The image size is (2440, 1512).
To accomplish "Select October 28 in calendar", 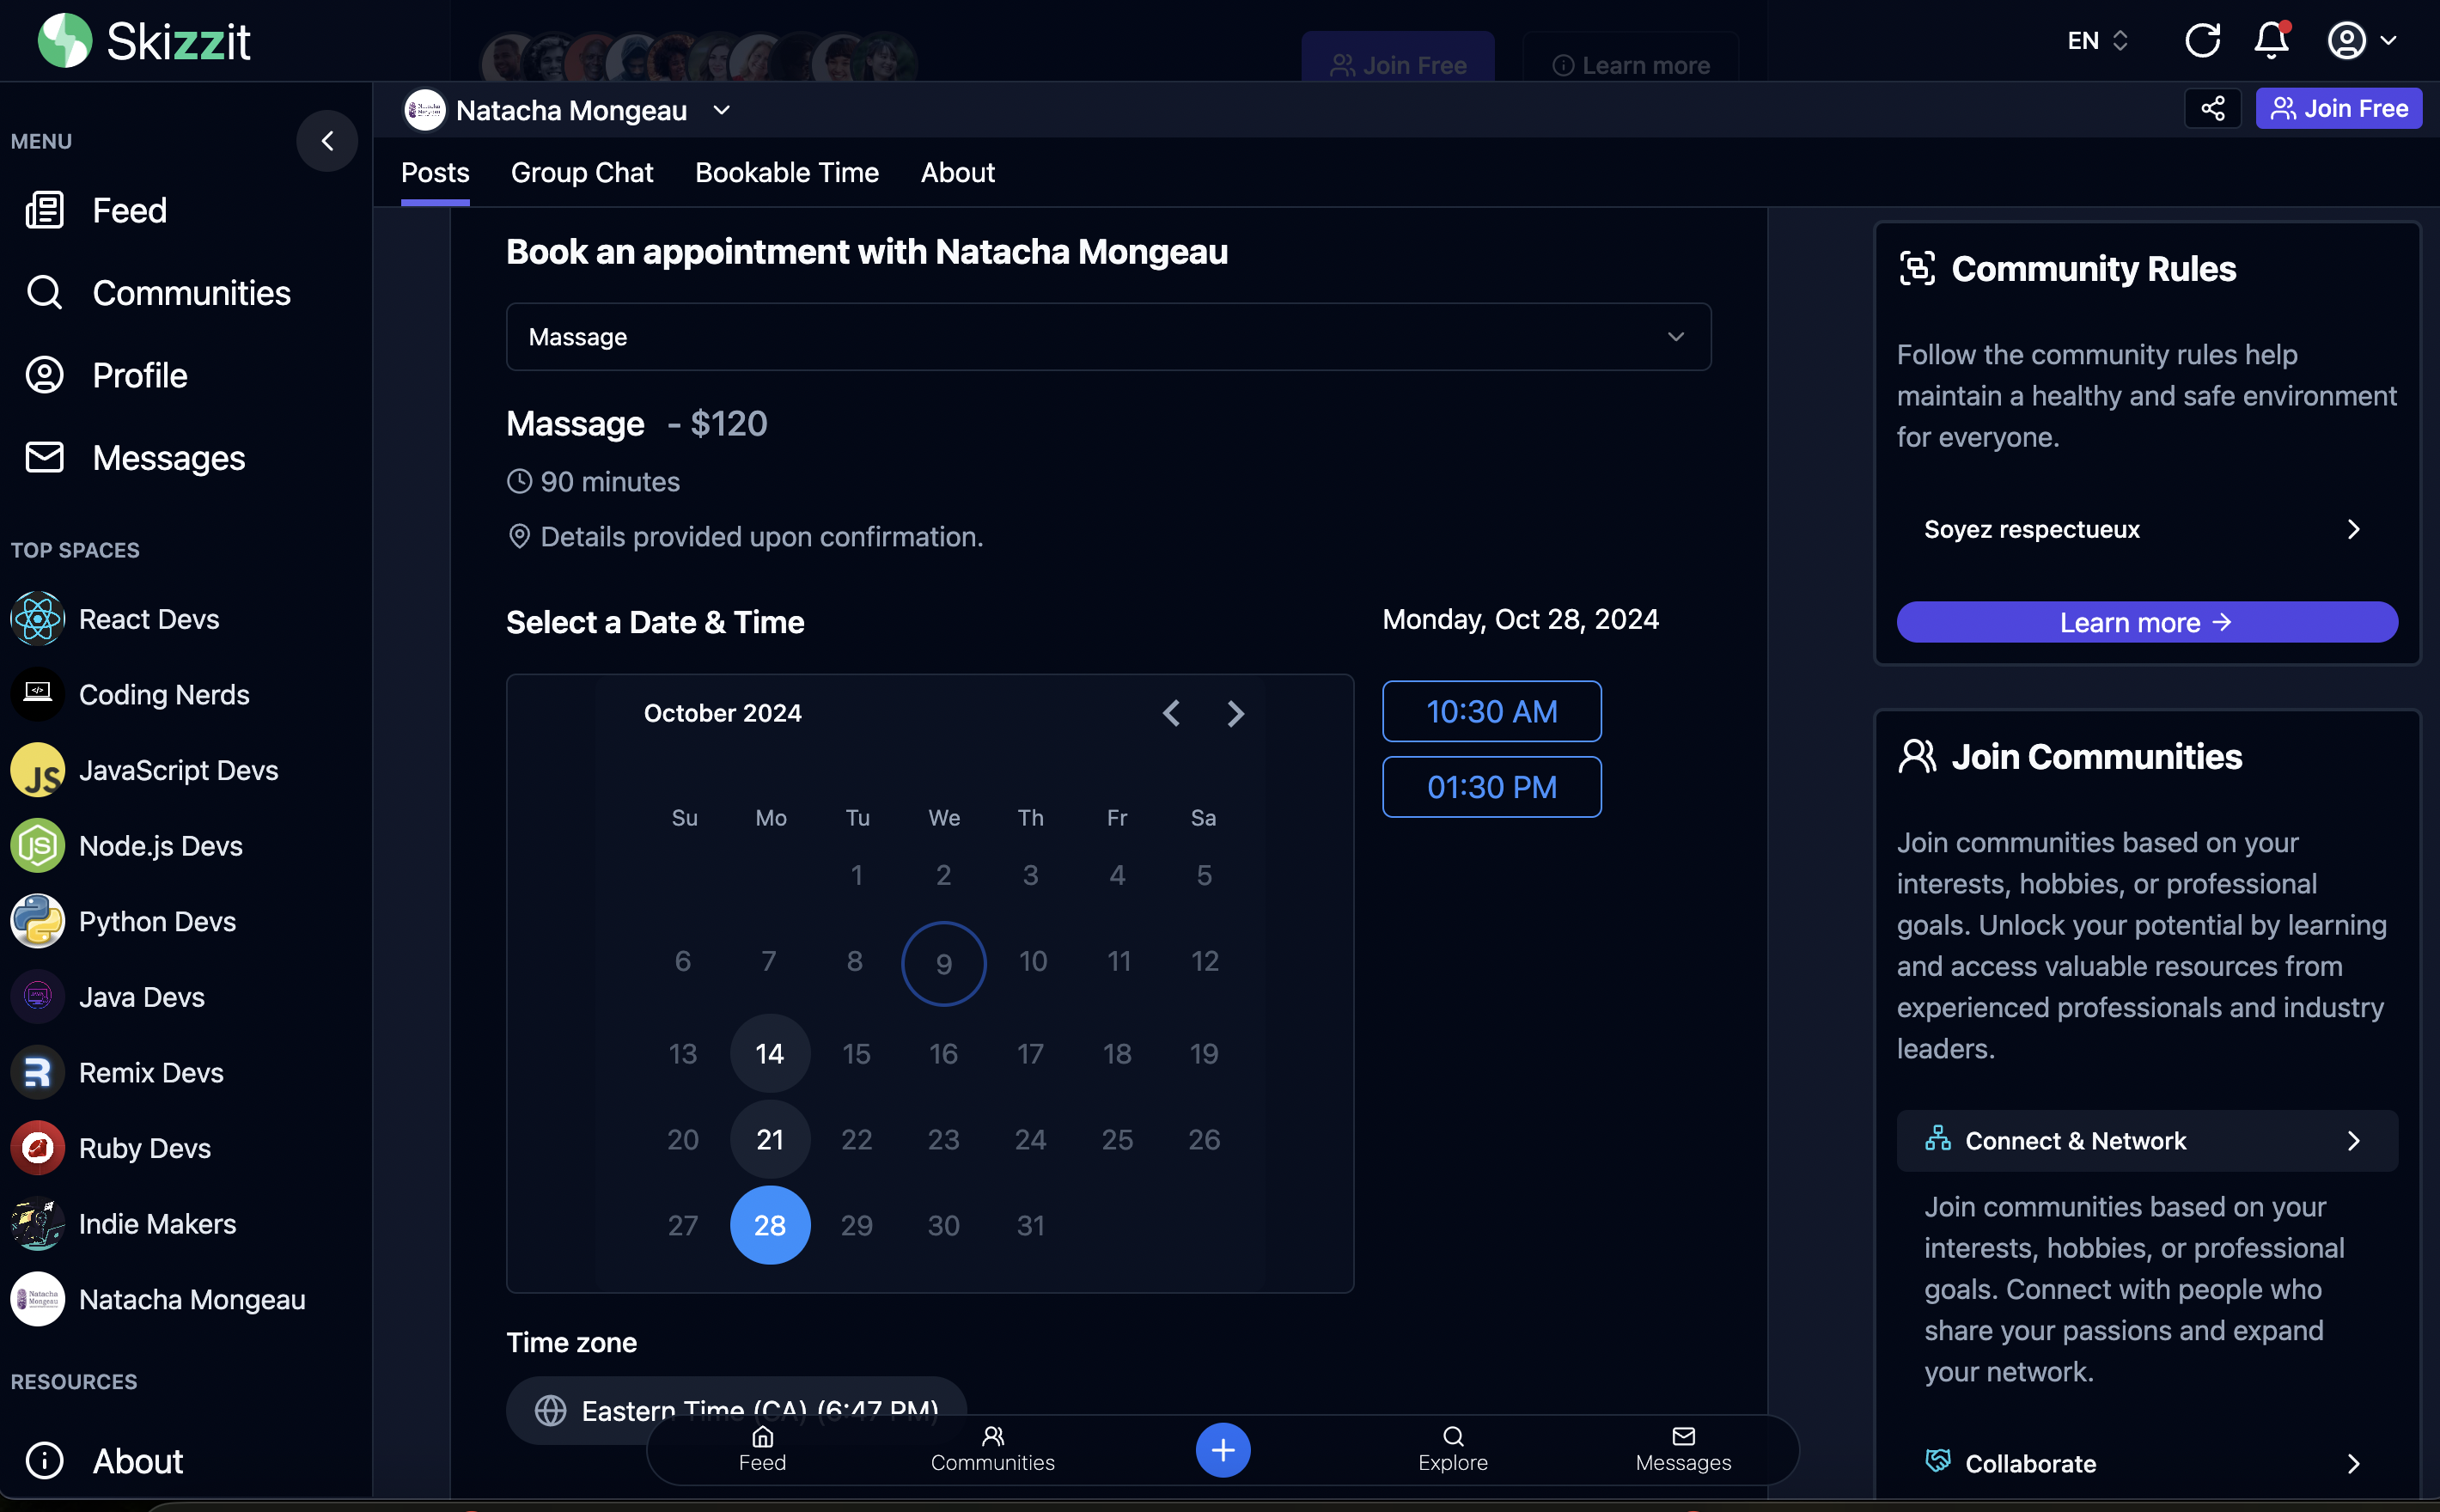I will click(x=770, y=1225).
